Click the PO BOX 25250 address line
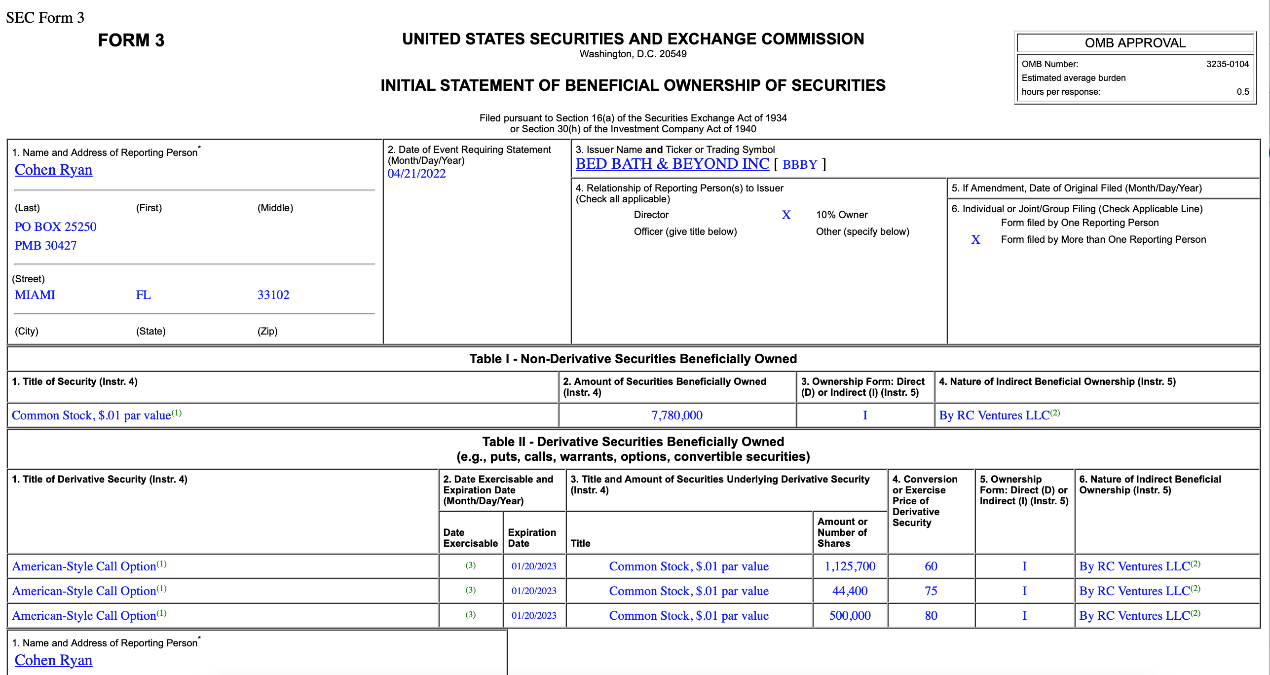Viewport: 1270px width, 675px height. coord(56,227)
